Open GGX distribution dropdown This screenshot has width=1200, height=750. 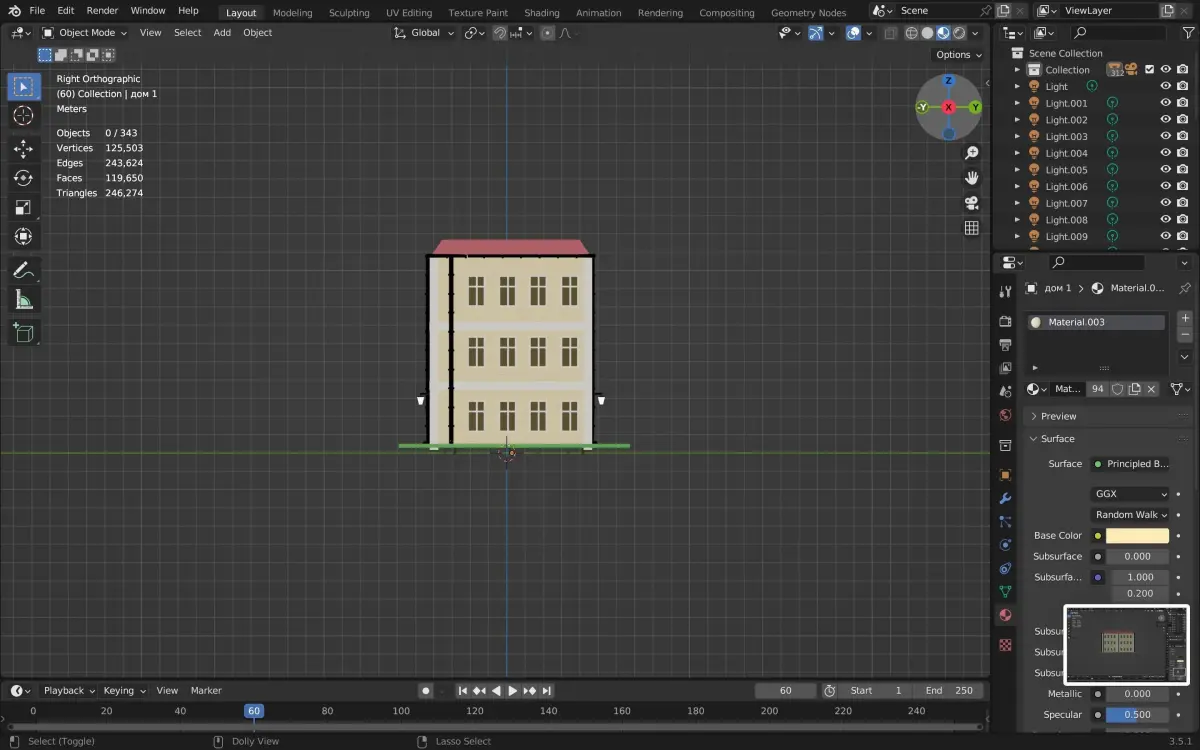pyautogui.click(x=1130, y=494)
